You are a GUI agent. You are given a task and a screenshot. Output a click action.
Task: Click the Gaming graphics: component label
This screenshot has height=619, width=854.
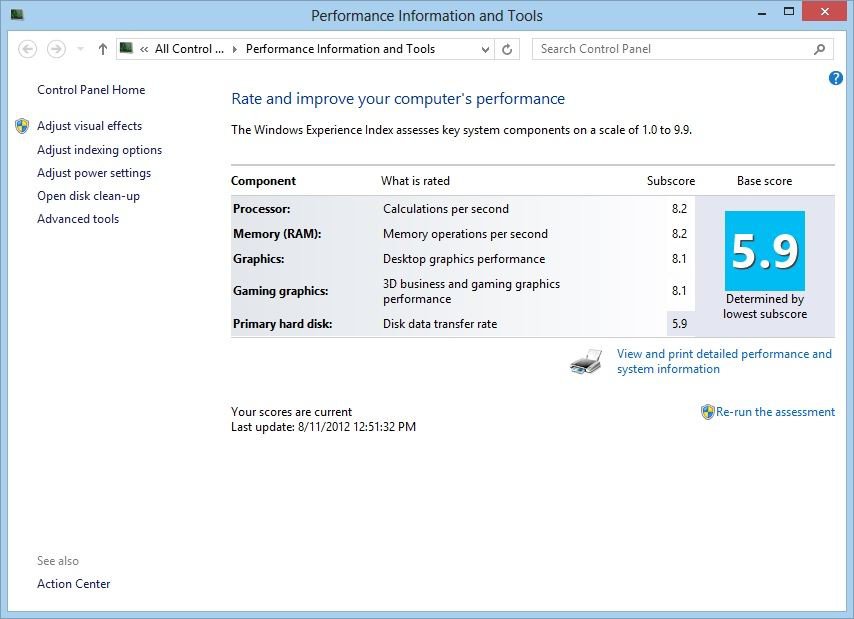tap(280, 291)
